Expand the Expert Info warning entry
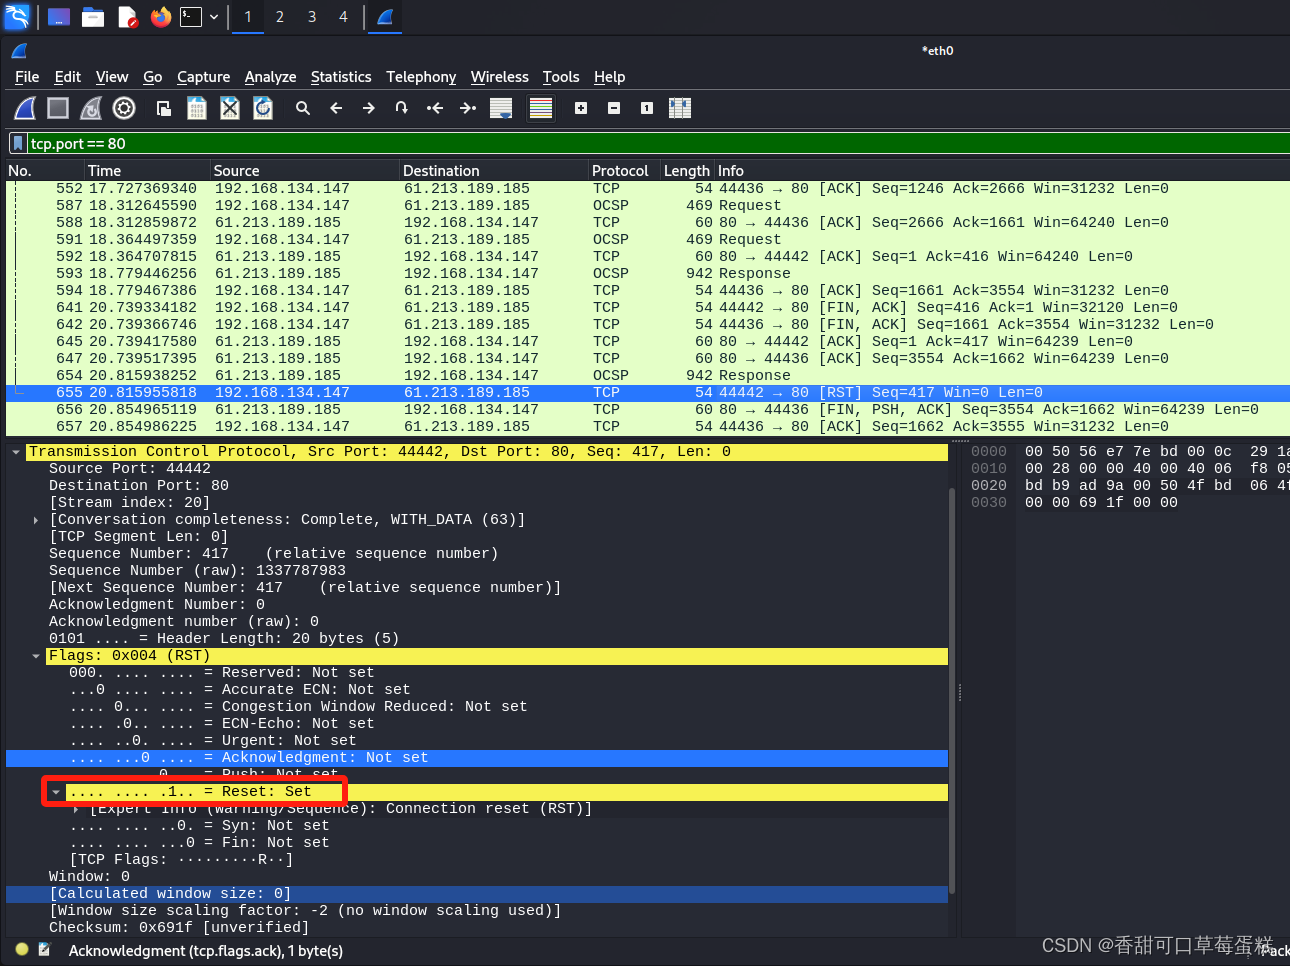This screenshot has width=1290, height=966. 75,808
